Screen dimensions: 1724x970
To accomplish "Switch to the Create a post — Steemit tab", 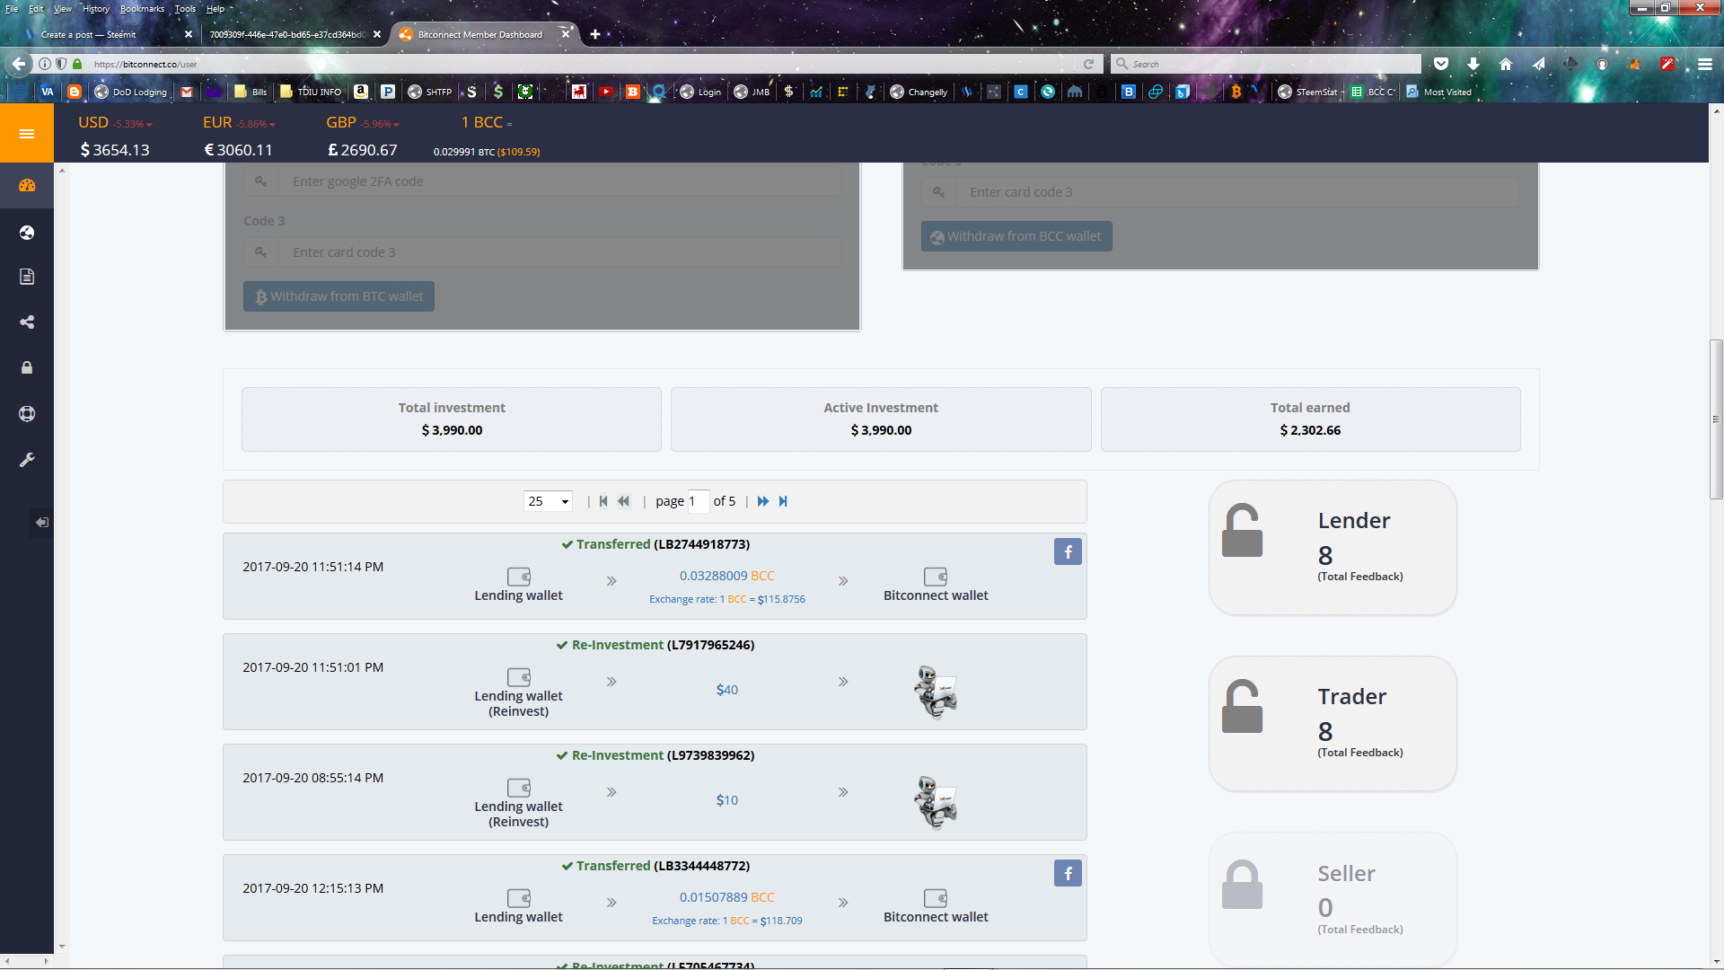I will click(x=100, y=34).
